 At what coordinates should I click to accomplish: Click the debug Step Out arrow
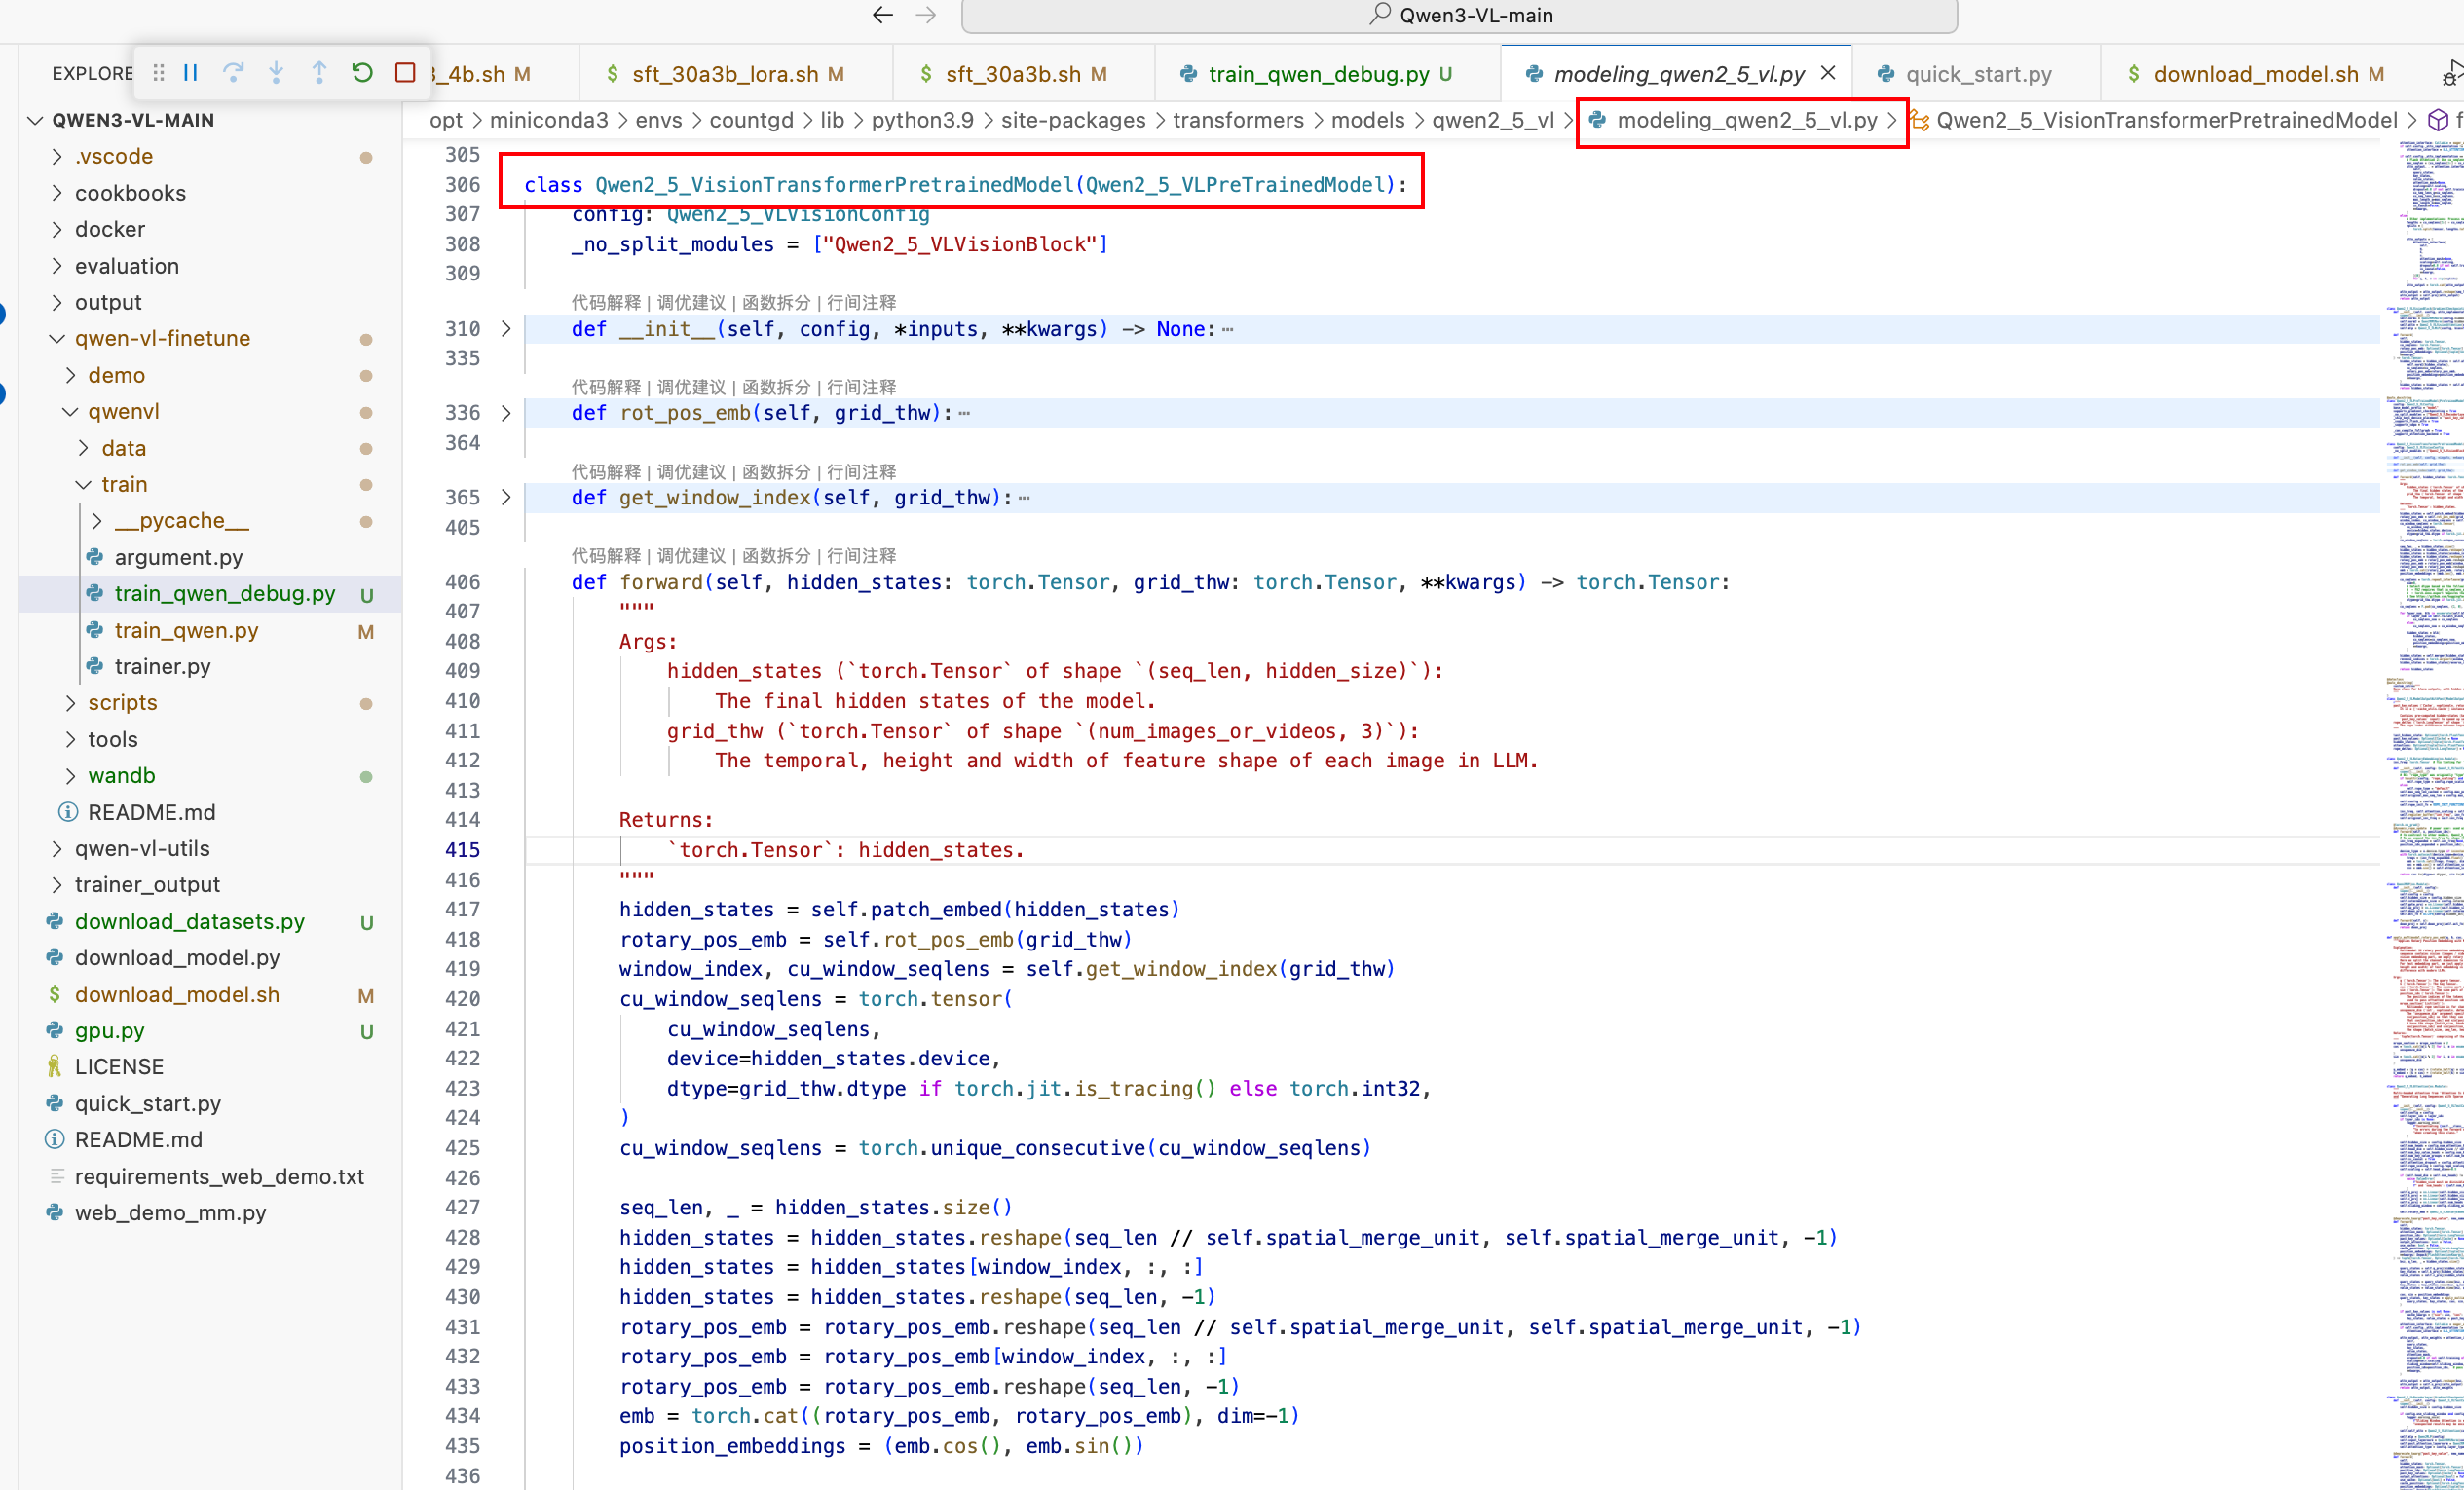point(319,73)
